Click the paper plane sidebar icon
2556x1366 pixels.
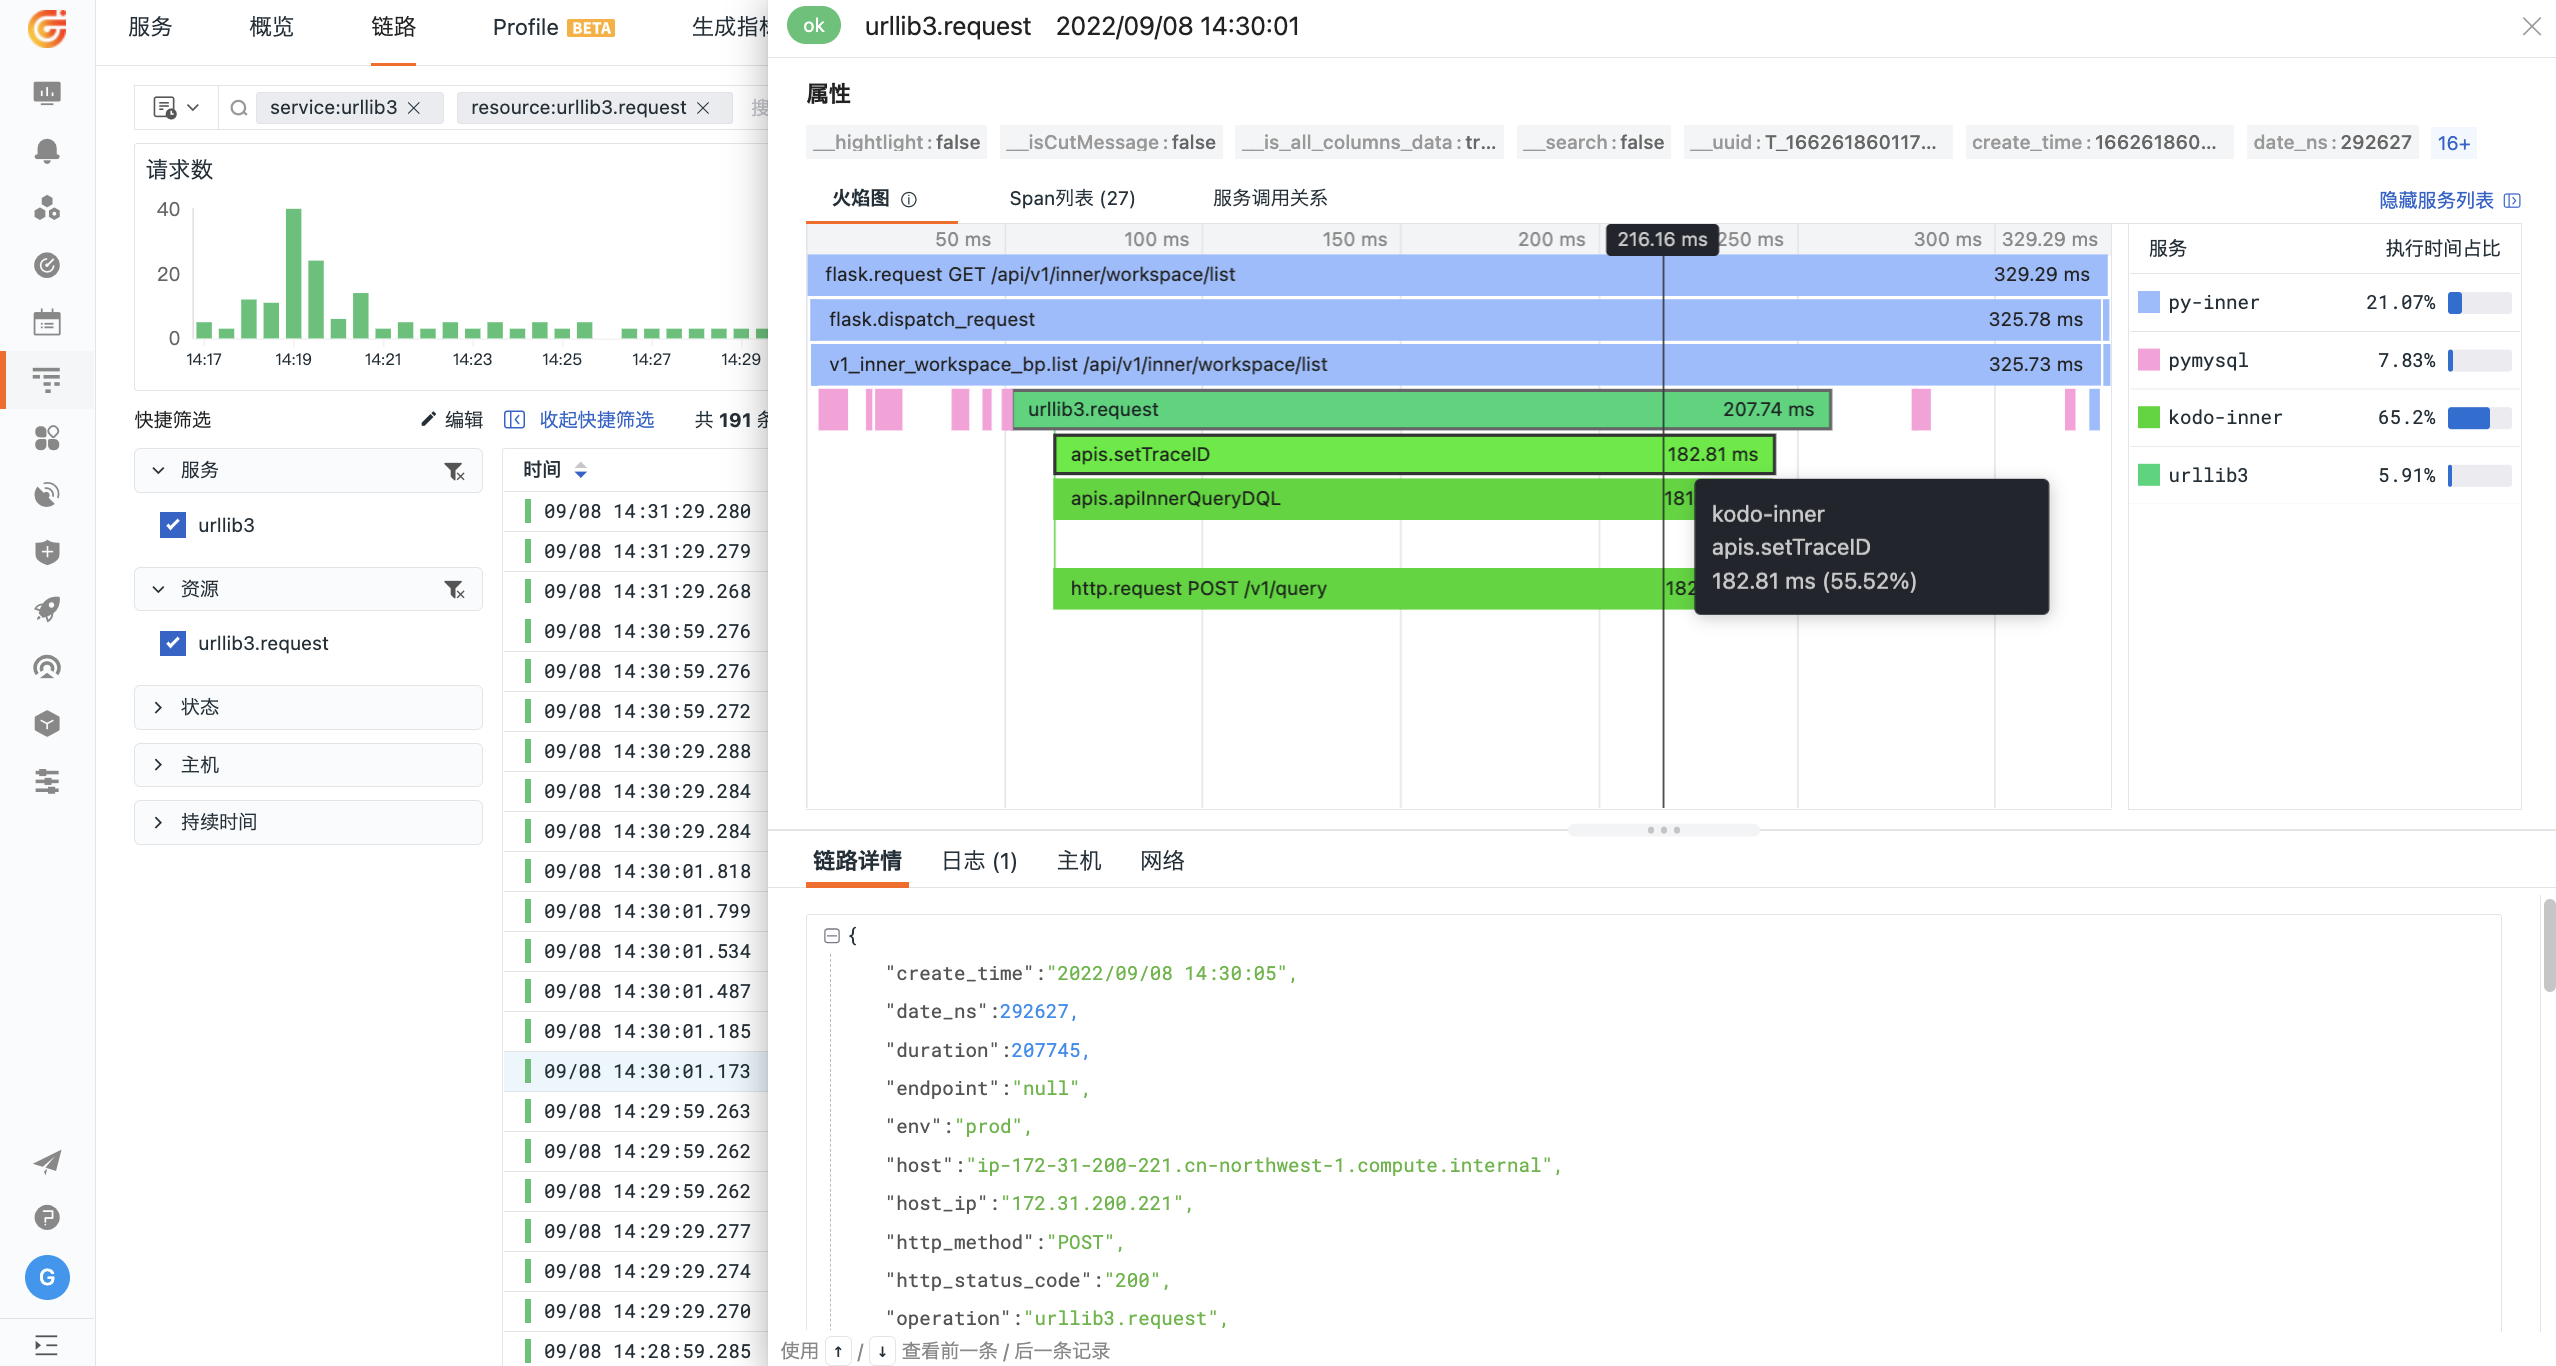click(47, 1161)
